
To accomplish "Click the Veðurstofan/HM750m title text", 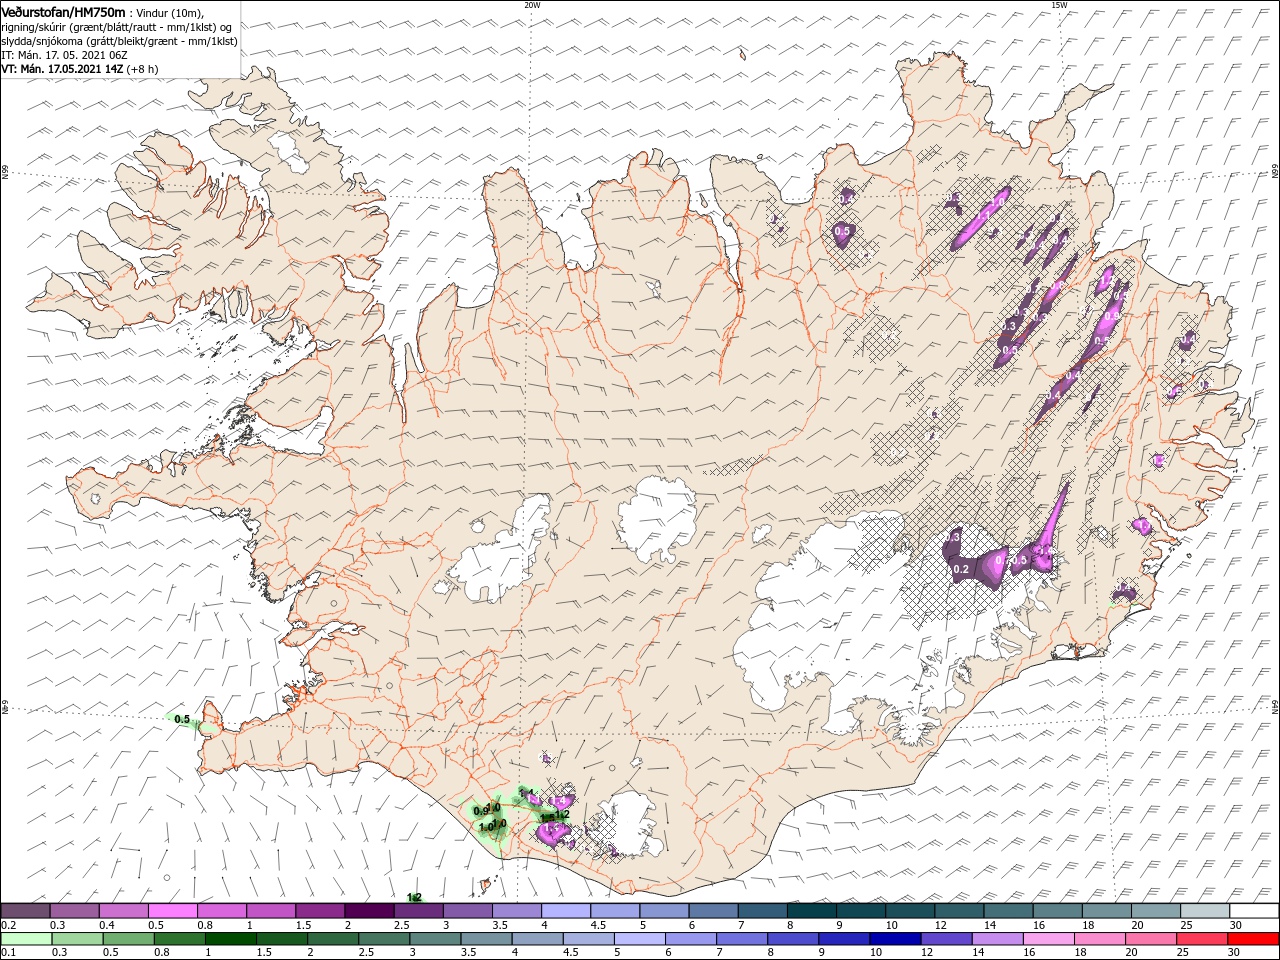I will [x=63, y=11].
